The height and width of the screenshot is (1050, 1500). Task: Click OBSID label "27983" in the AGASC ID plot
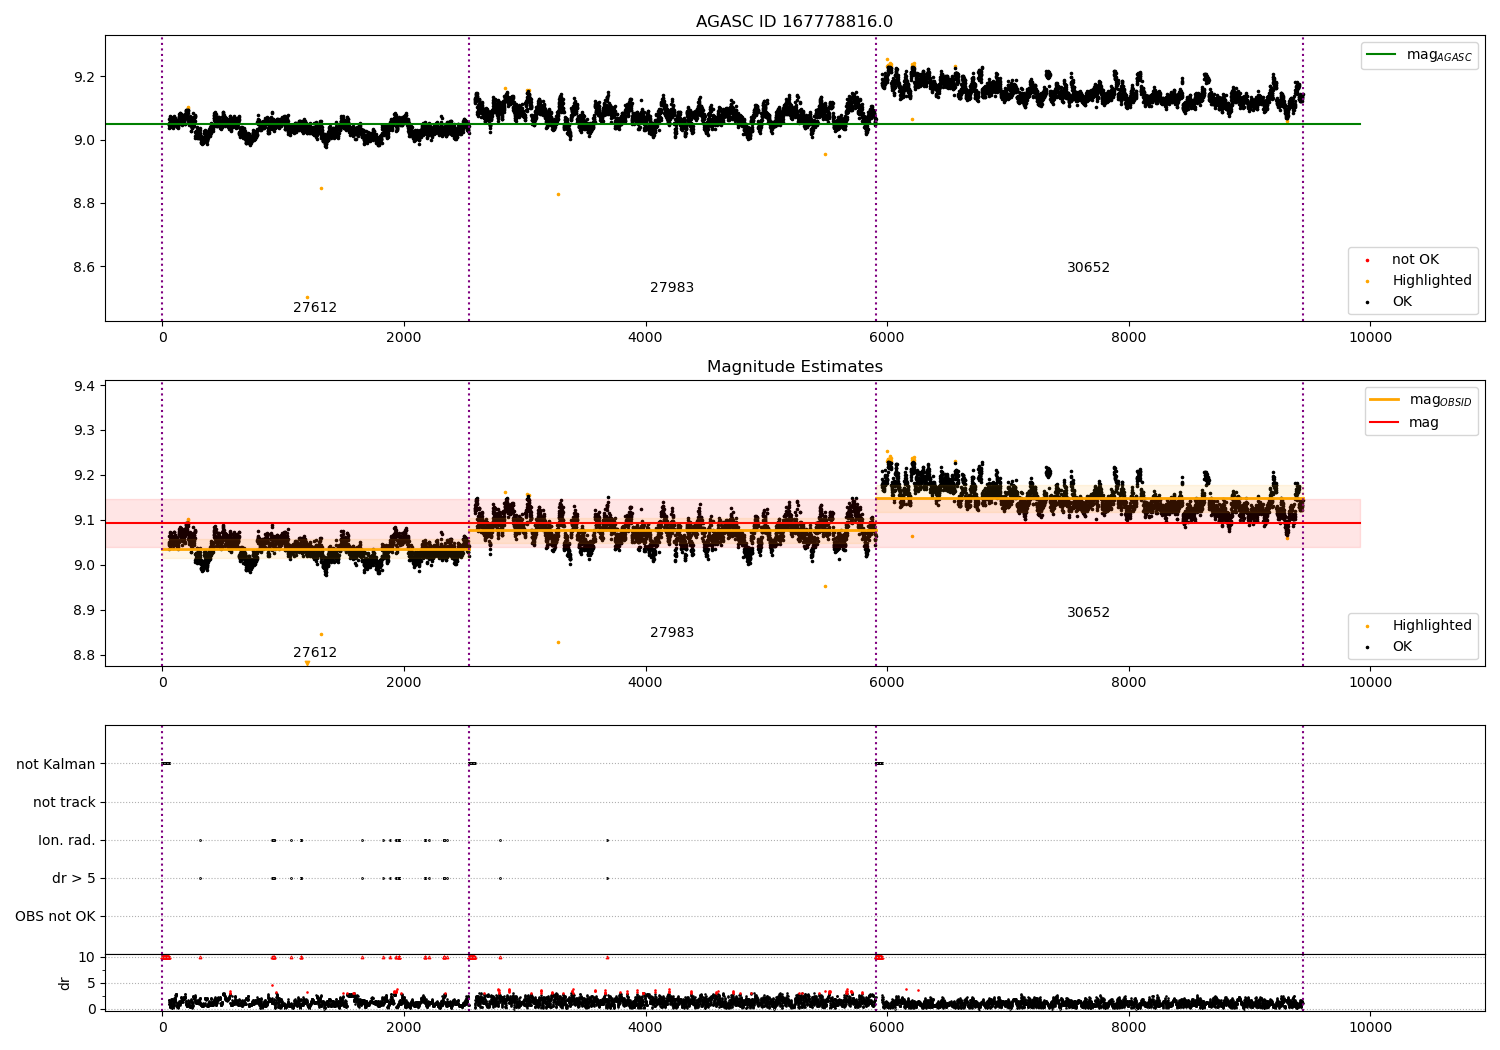coord(672,288)
